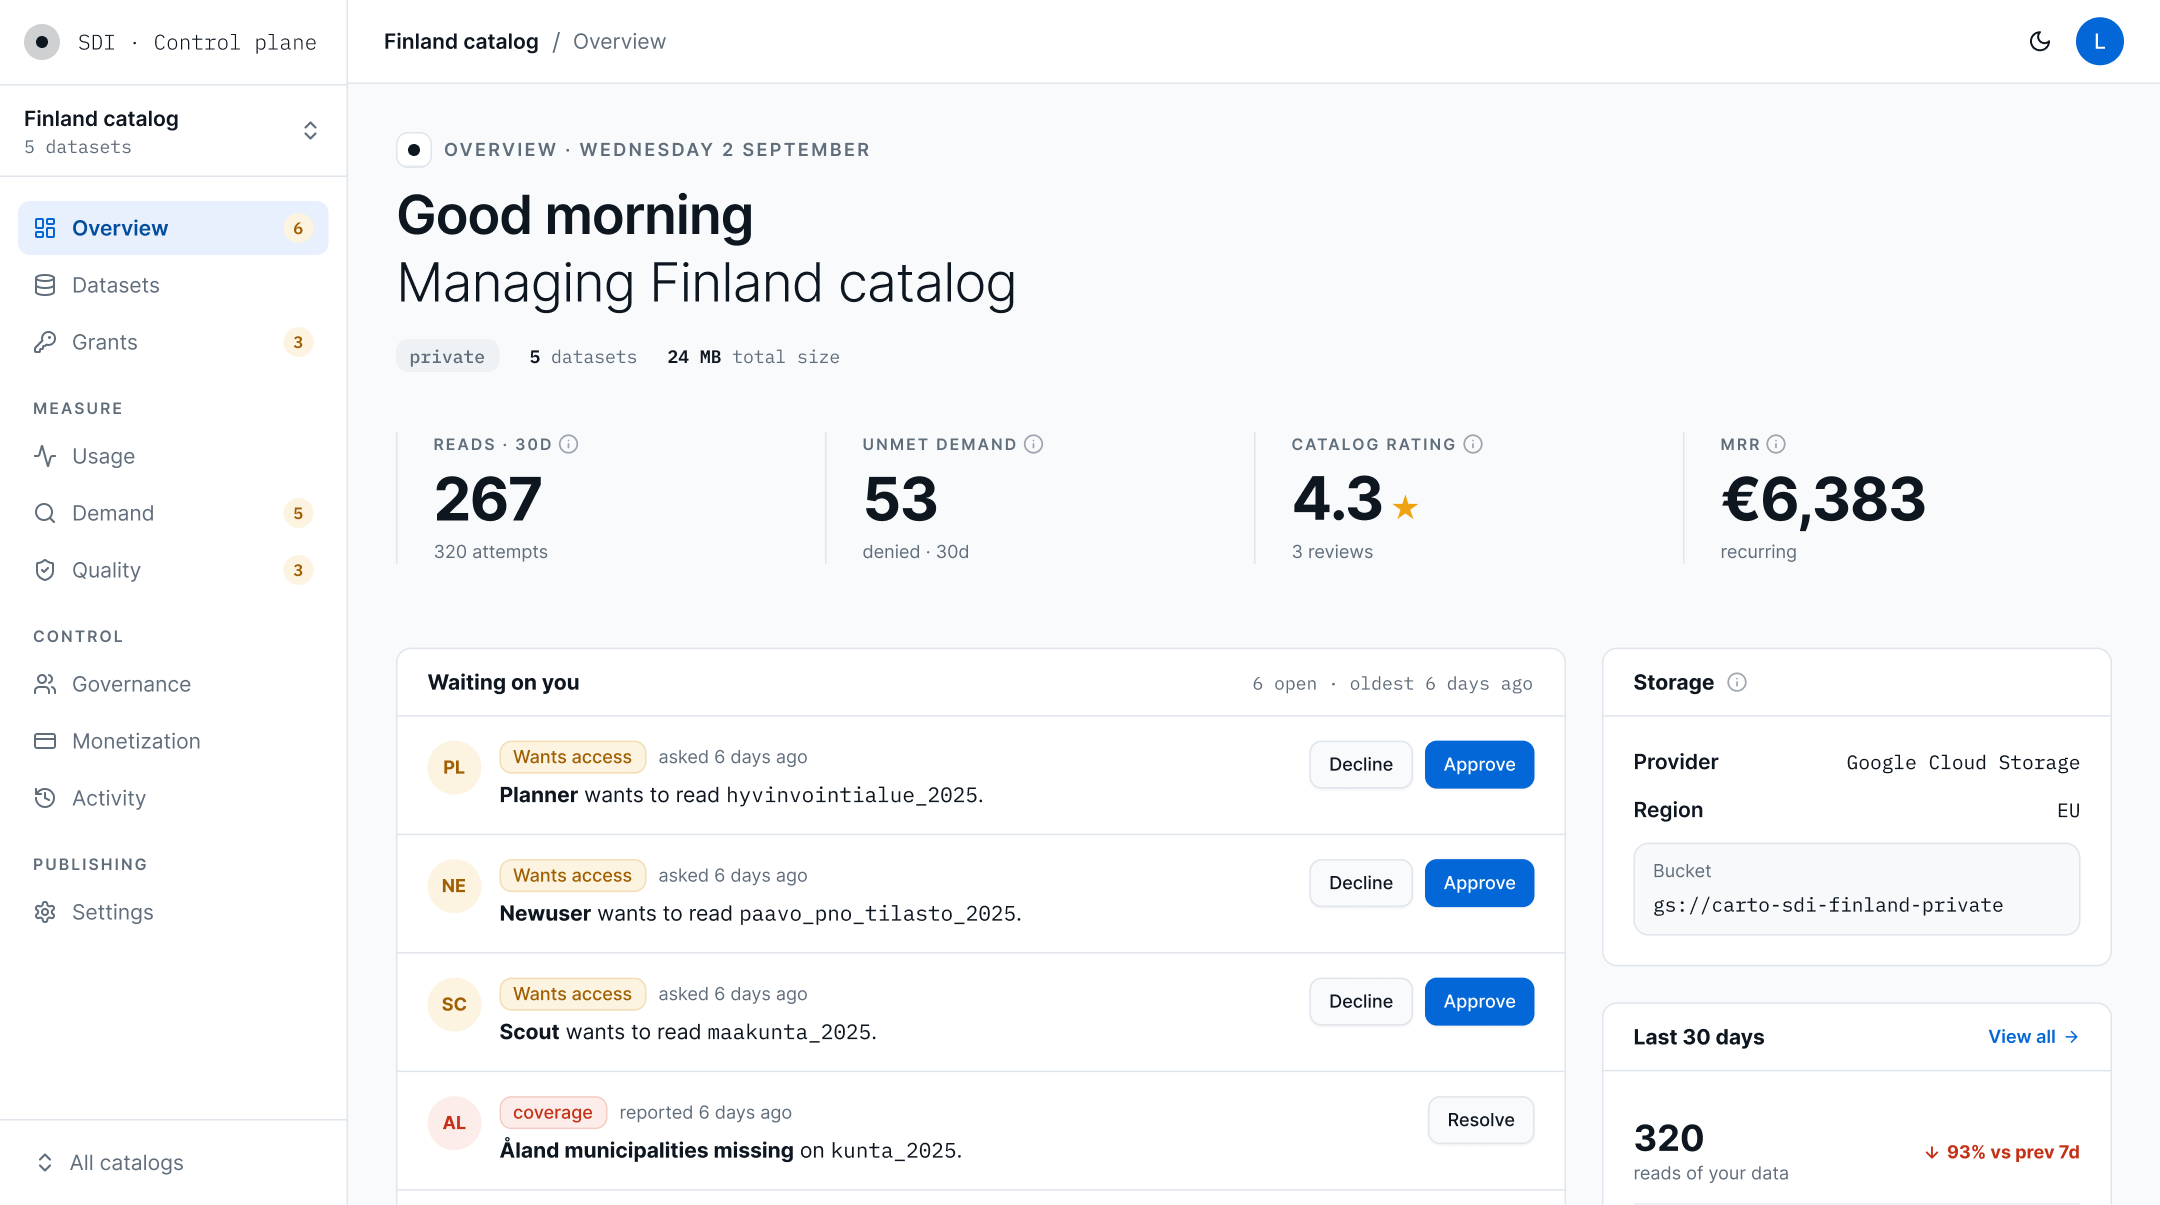Open Datasets in sidebar
Viewport: 2160px width, 1205px height.
click(x=173, y=285)
